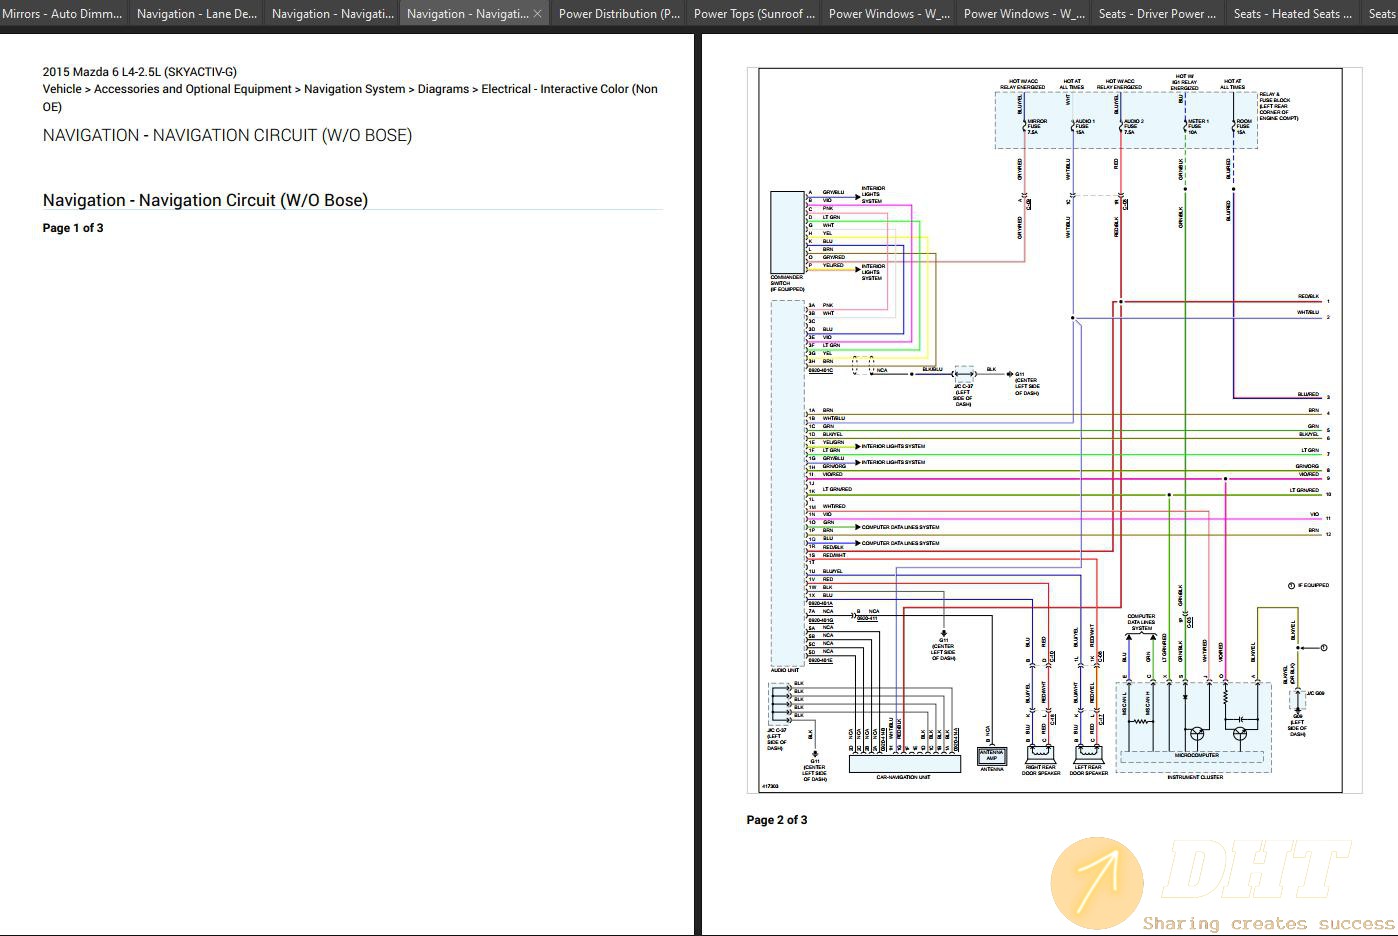Click the RELAY & FUSE BLOCK label in the diagram
1398x936 pixels.
[1278, 106]
